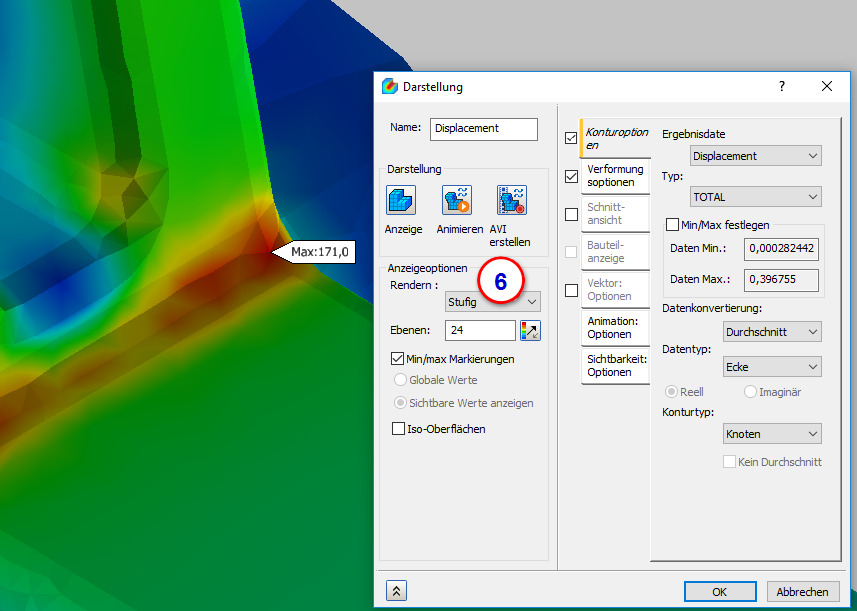Select the Globale Werte radio button
The width and height of the screenshot is (857, 611).
point(400,379)
